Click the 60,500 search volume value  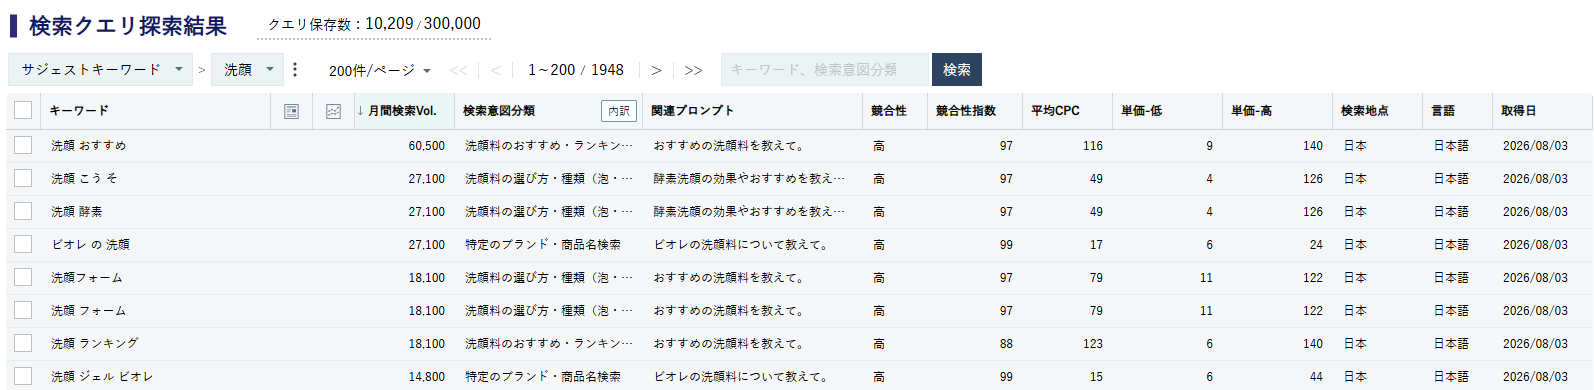(427, 146)
